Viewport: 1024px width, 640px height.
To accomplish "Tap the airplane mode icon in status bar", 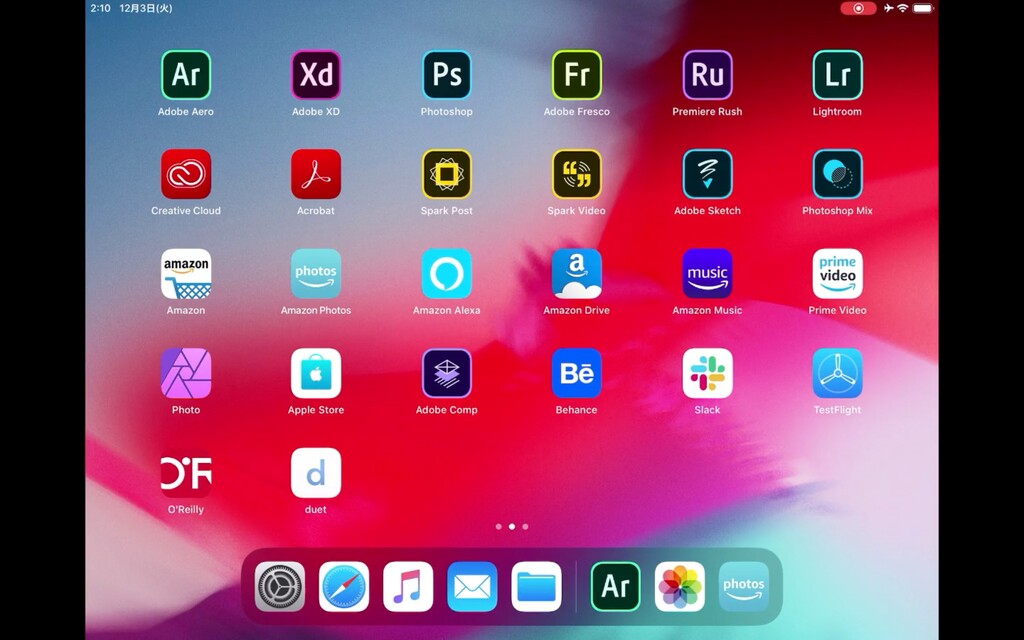I will click(x=888, y=8).
